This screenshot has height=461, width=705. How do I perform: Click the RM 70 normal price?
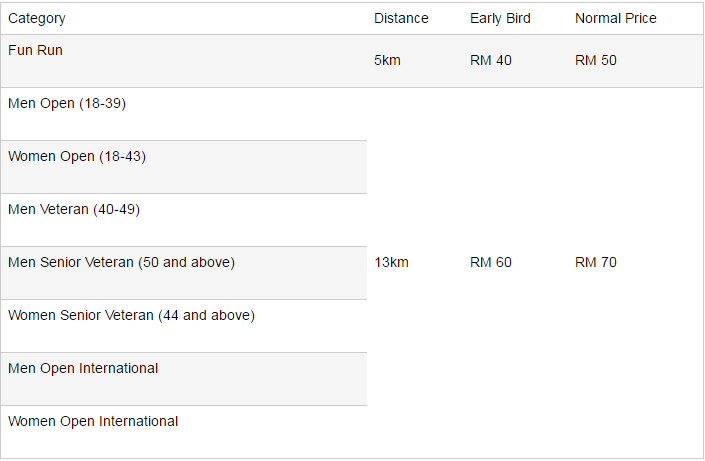click(596, 262)
